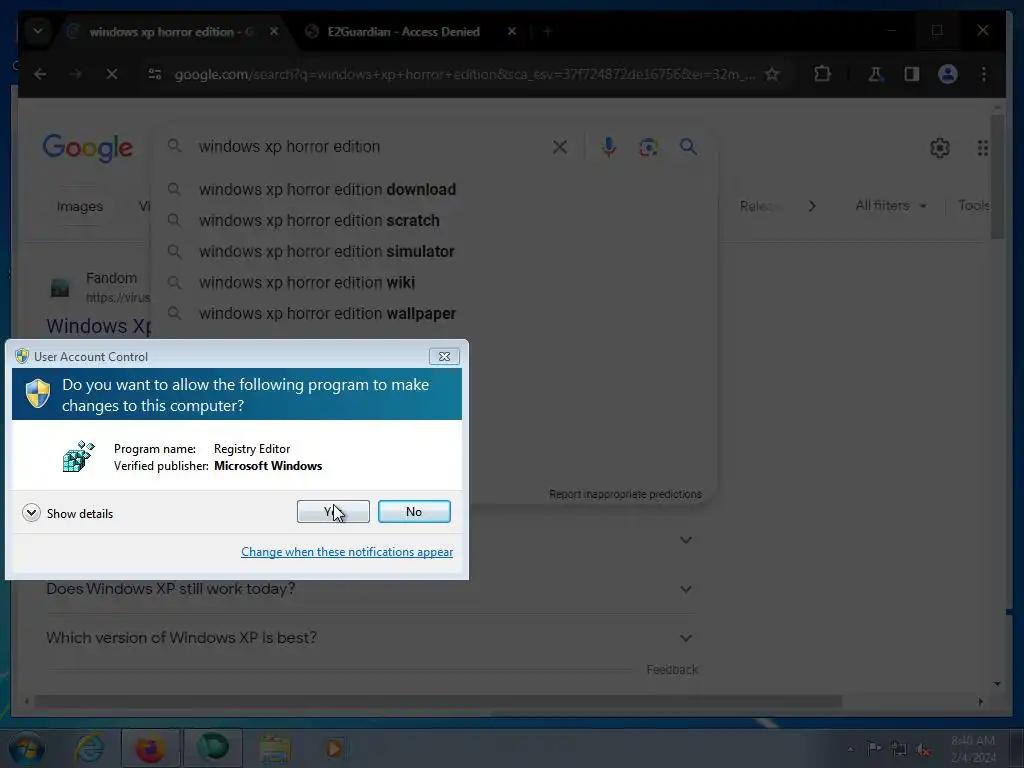Click the Chrome horizontal scrollbar

click(x=438, y=701)
